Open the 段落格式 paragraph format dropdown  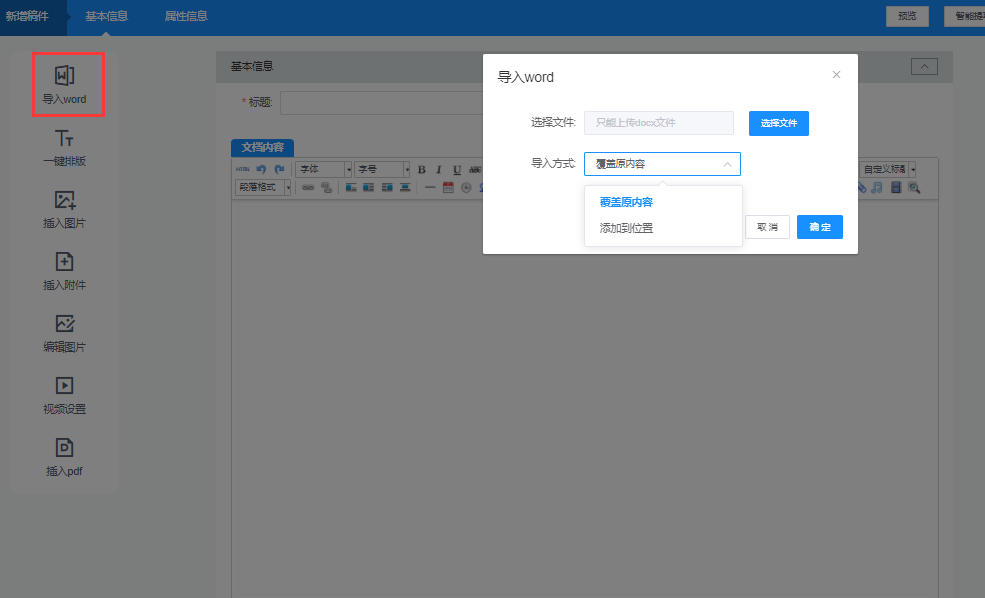pyautogui.click(x=264, y=187)
